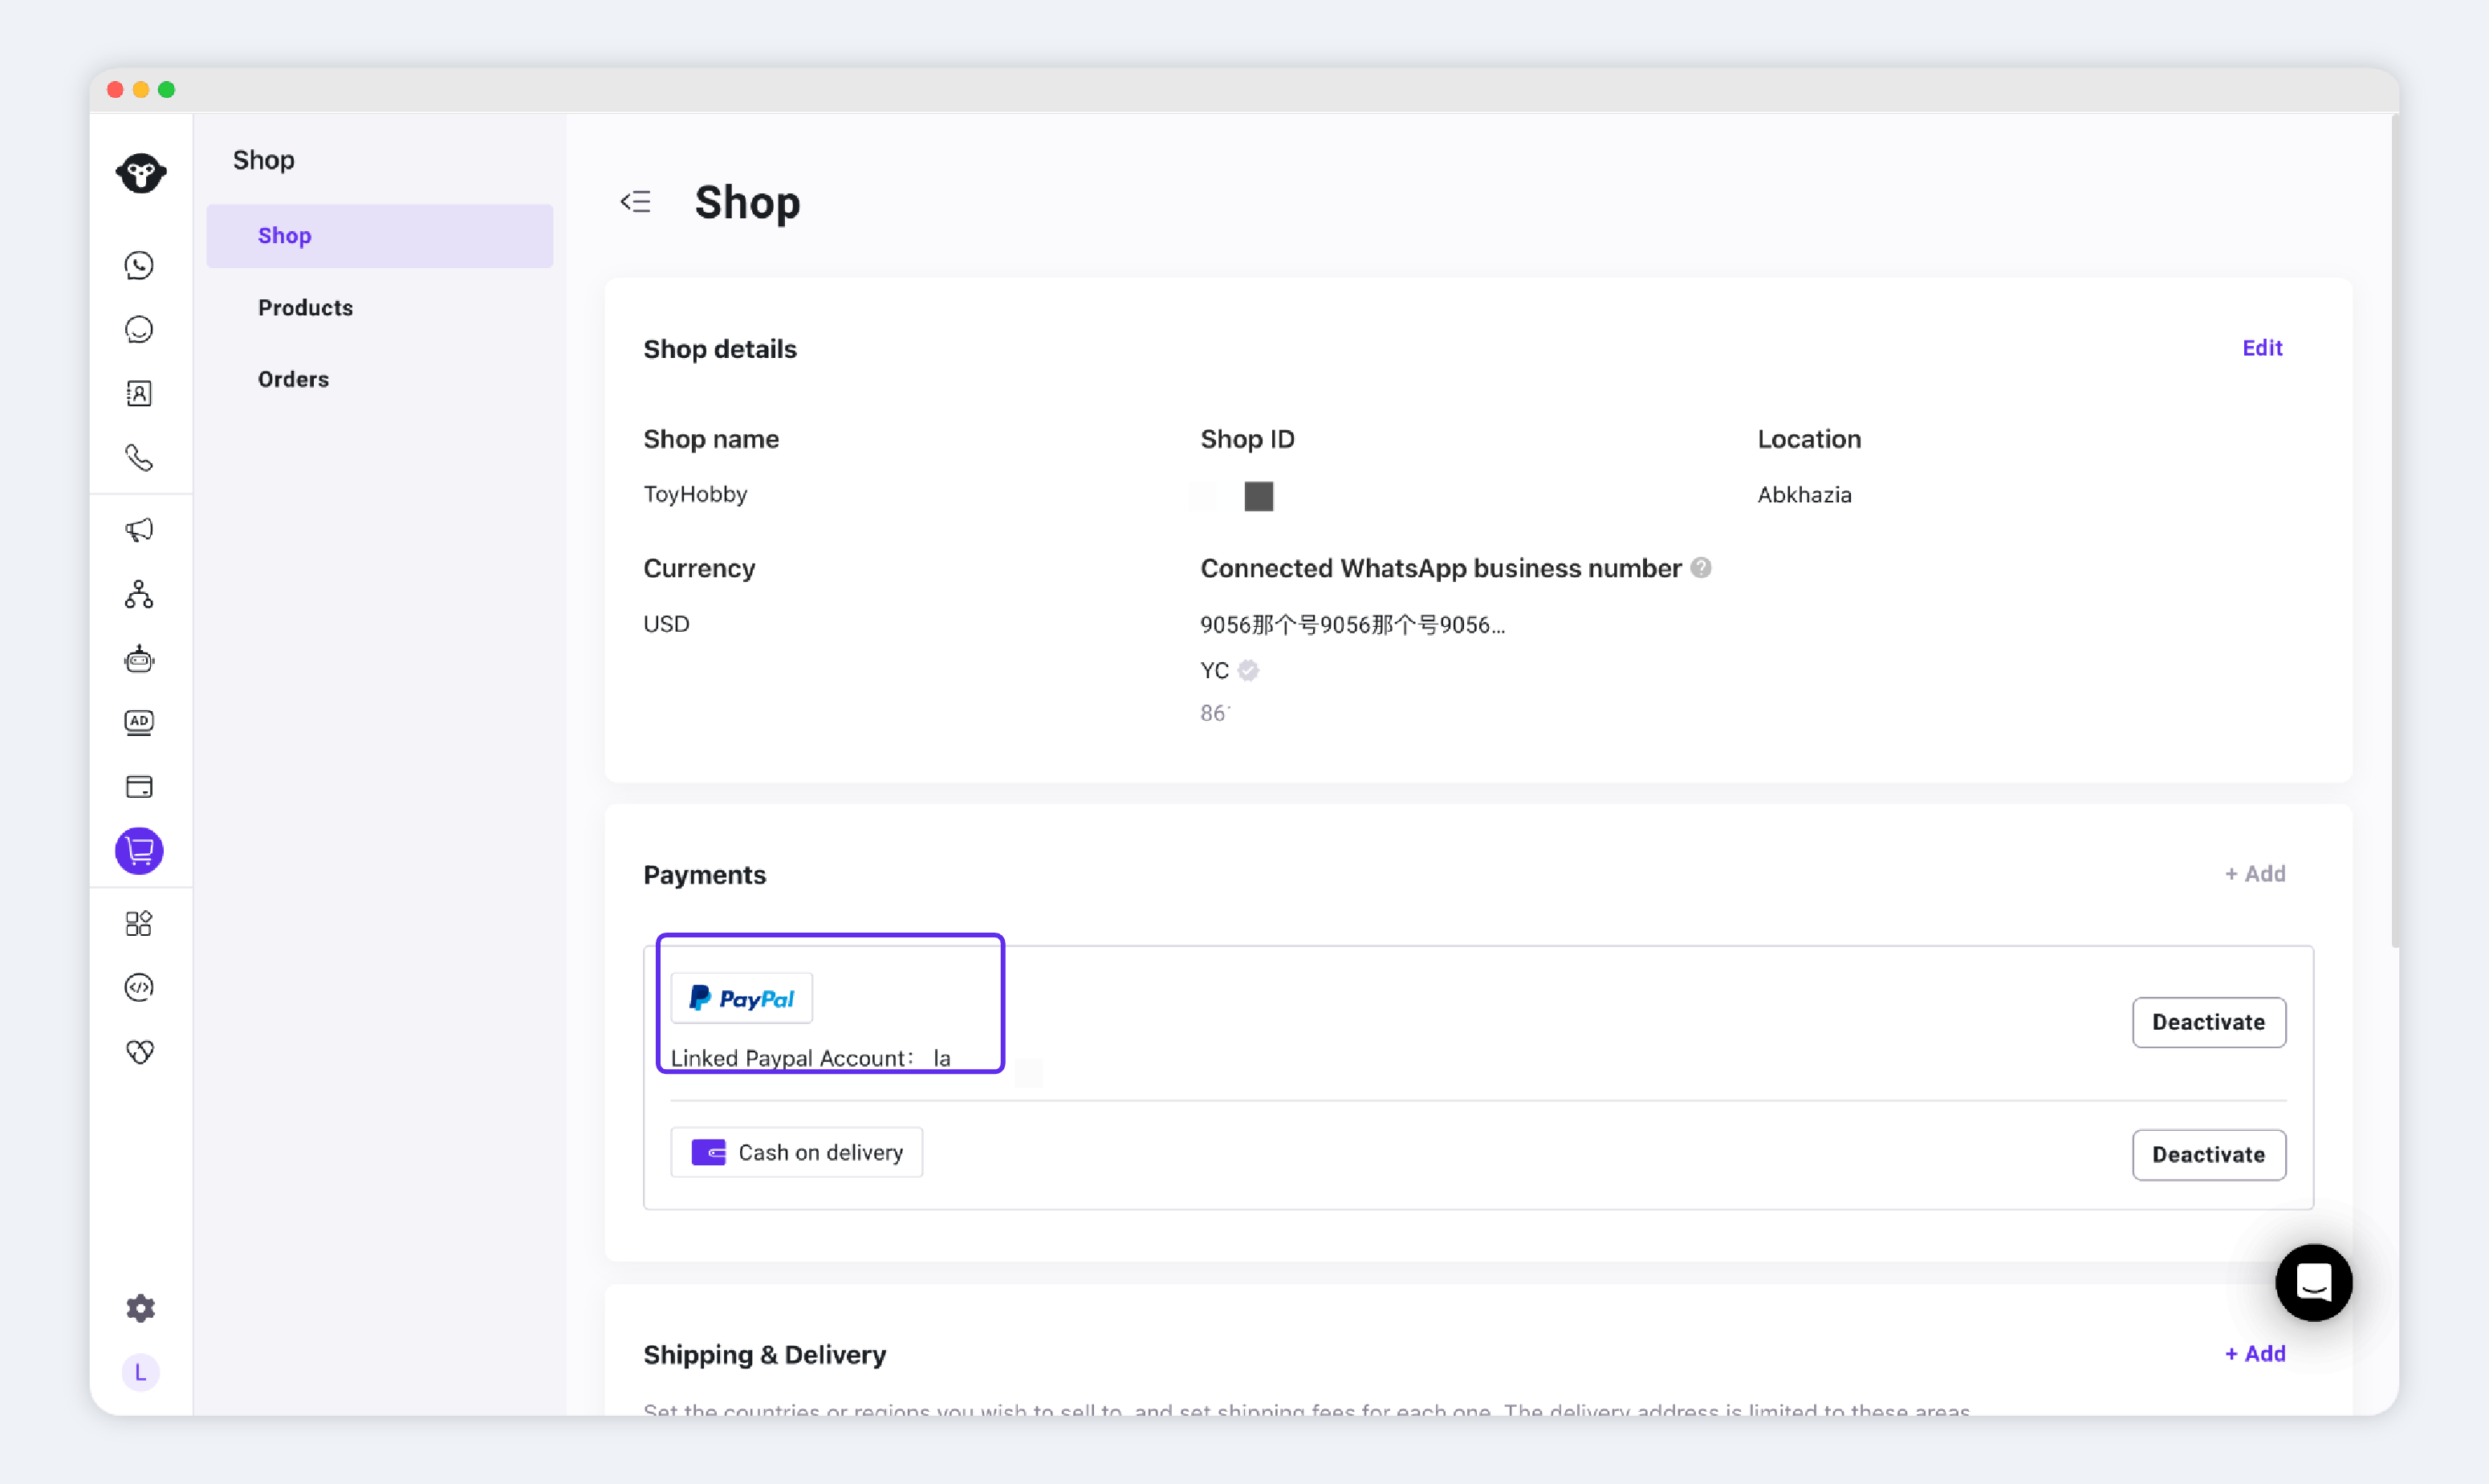Image resolution: width=2489 pixels, height=1484 pixels.
Task: Open the contacts book icon
Action: pos(139,393)
